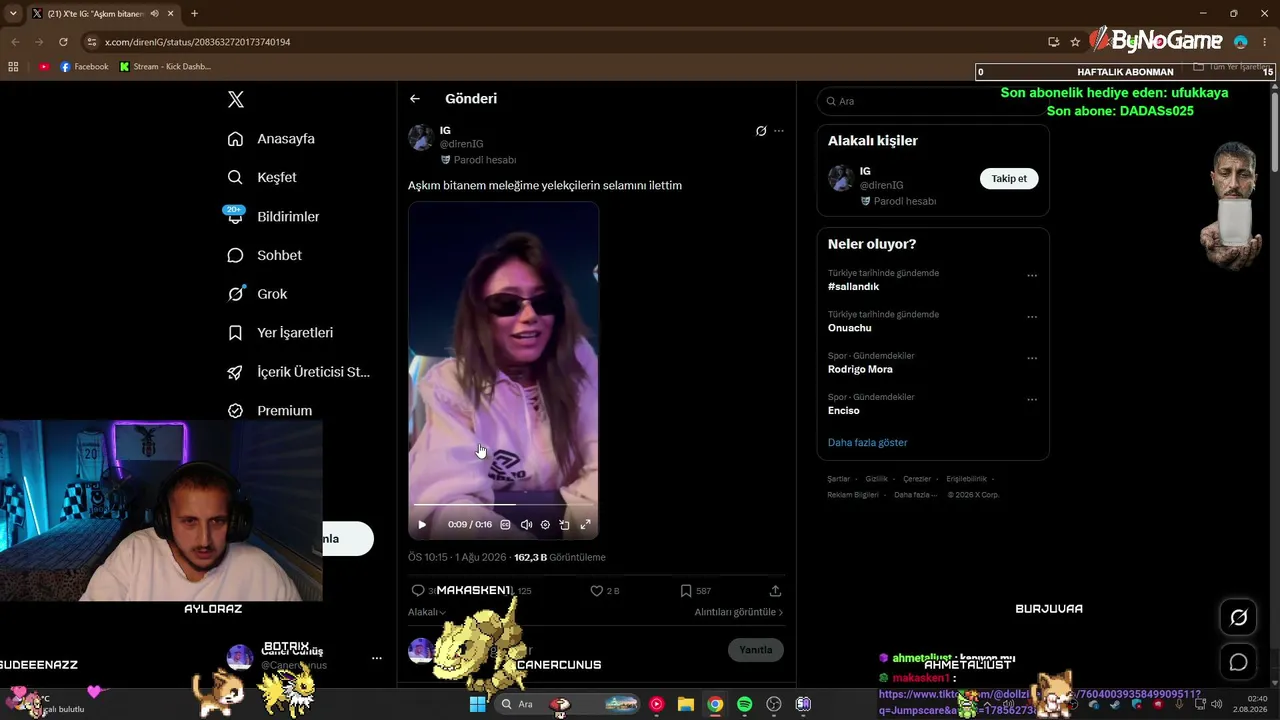This screenshot has width=1280, height=720.
Task: Open the Chrome apps grid icon
Action: [x=13, y=67]
